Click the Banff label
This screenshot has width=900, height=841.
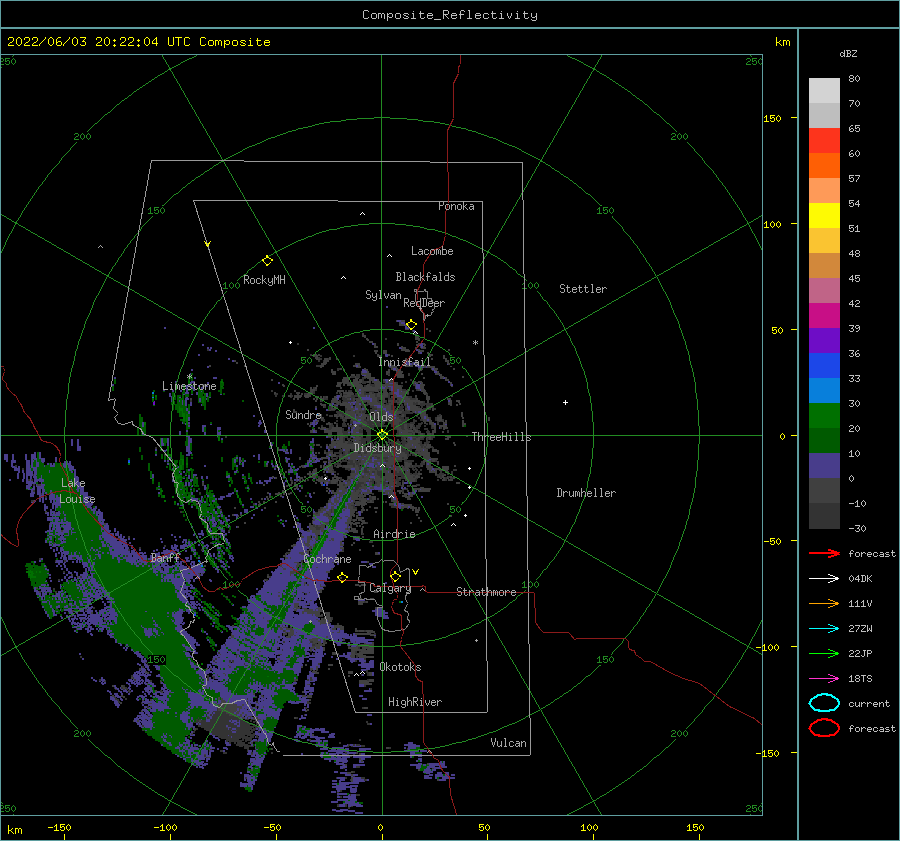[x=165, y=558]
